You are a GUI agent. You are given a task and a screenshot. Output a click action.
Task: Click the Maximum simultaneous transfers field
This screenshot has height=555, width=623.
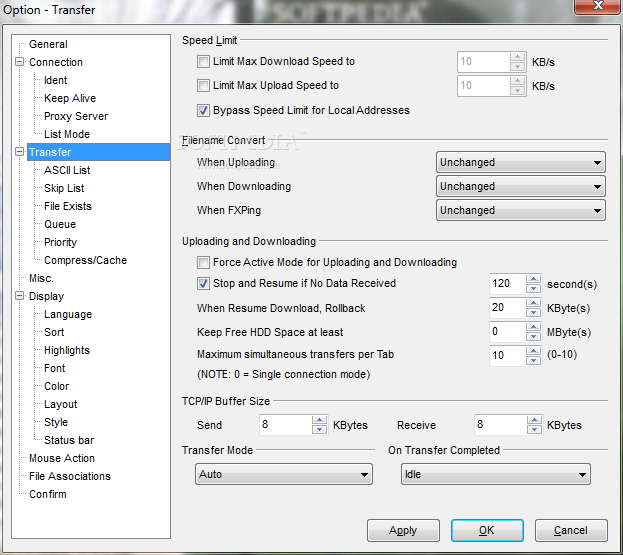pyautogui.click(x=508, y=356)
